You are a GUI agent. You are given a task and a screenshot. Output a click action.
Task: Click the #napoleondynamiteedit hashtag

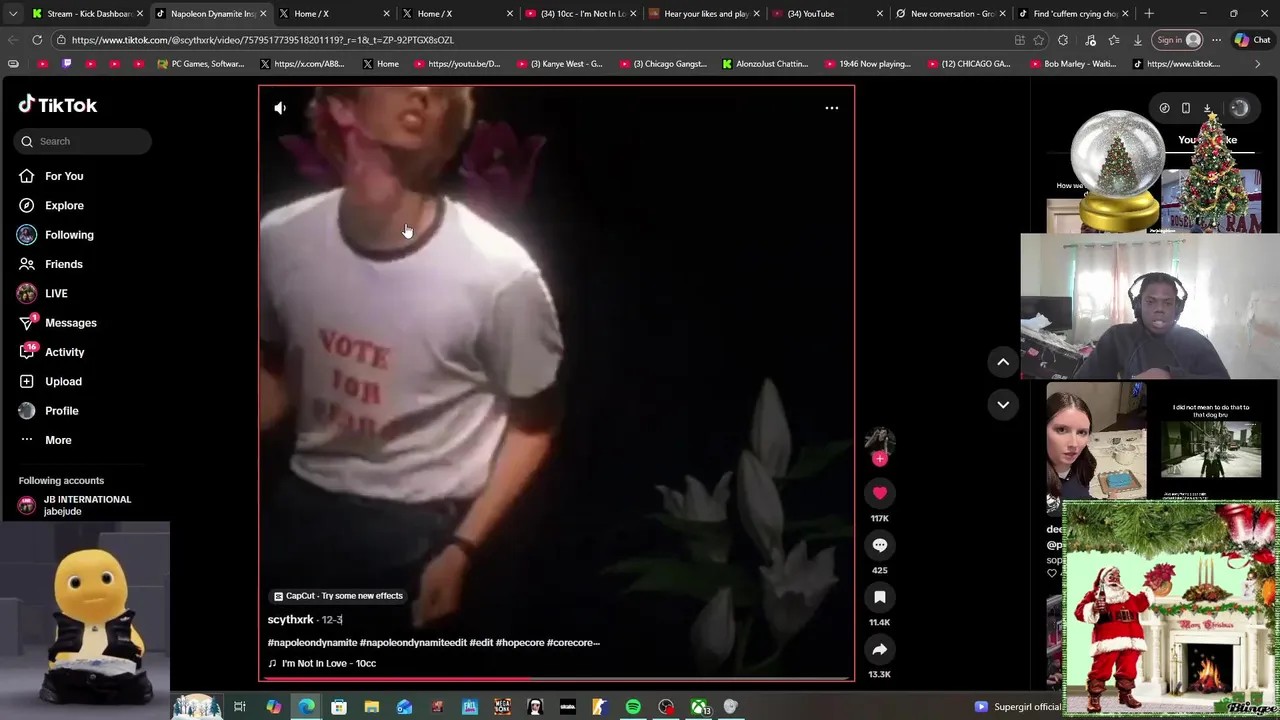[x=413, y=643]
